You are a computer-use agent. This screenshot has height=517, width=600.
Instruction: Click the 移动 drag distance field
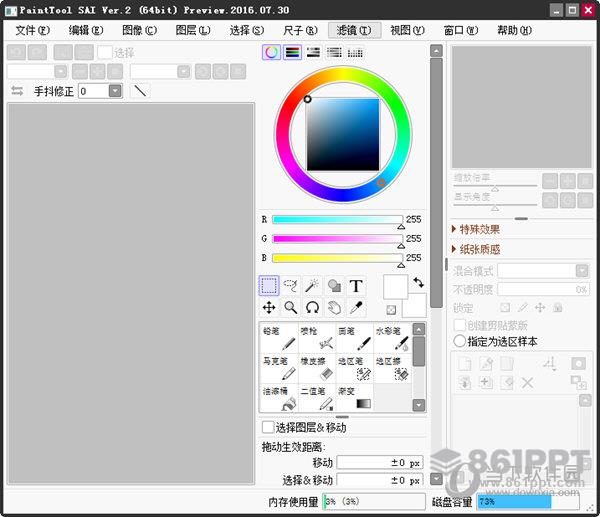(380, 462)
